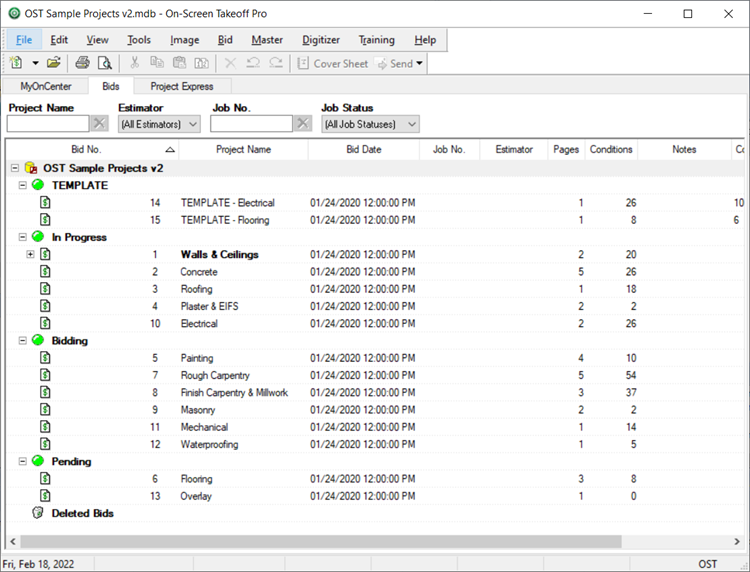Switch to the MyOnCenter tab
This screenshot has height=572, width=750.
pos(45,87)
